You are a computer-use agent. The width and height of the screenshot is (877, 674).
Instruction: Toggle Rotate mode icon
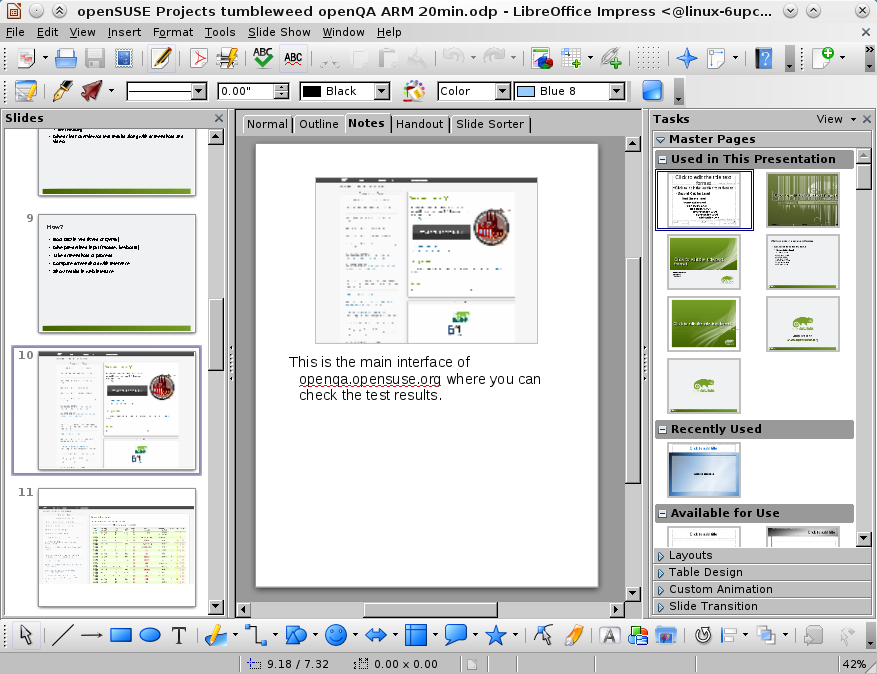tap(702, 635)
